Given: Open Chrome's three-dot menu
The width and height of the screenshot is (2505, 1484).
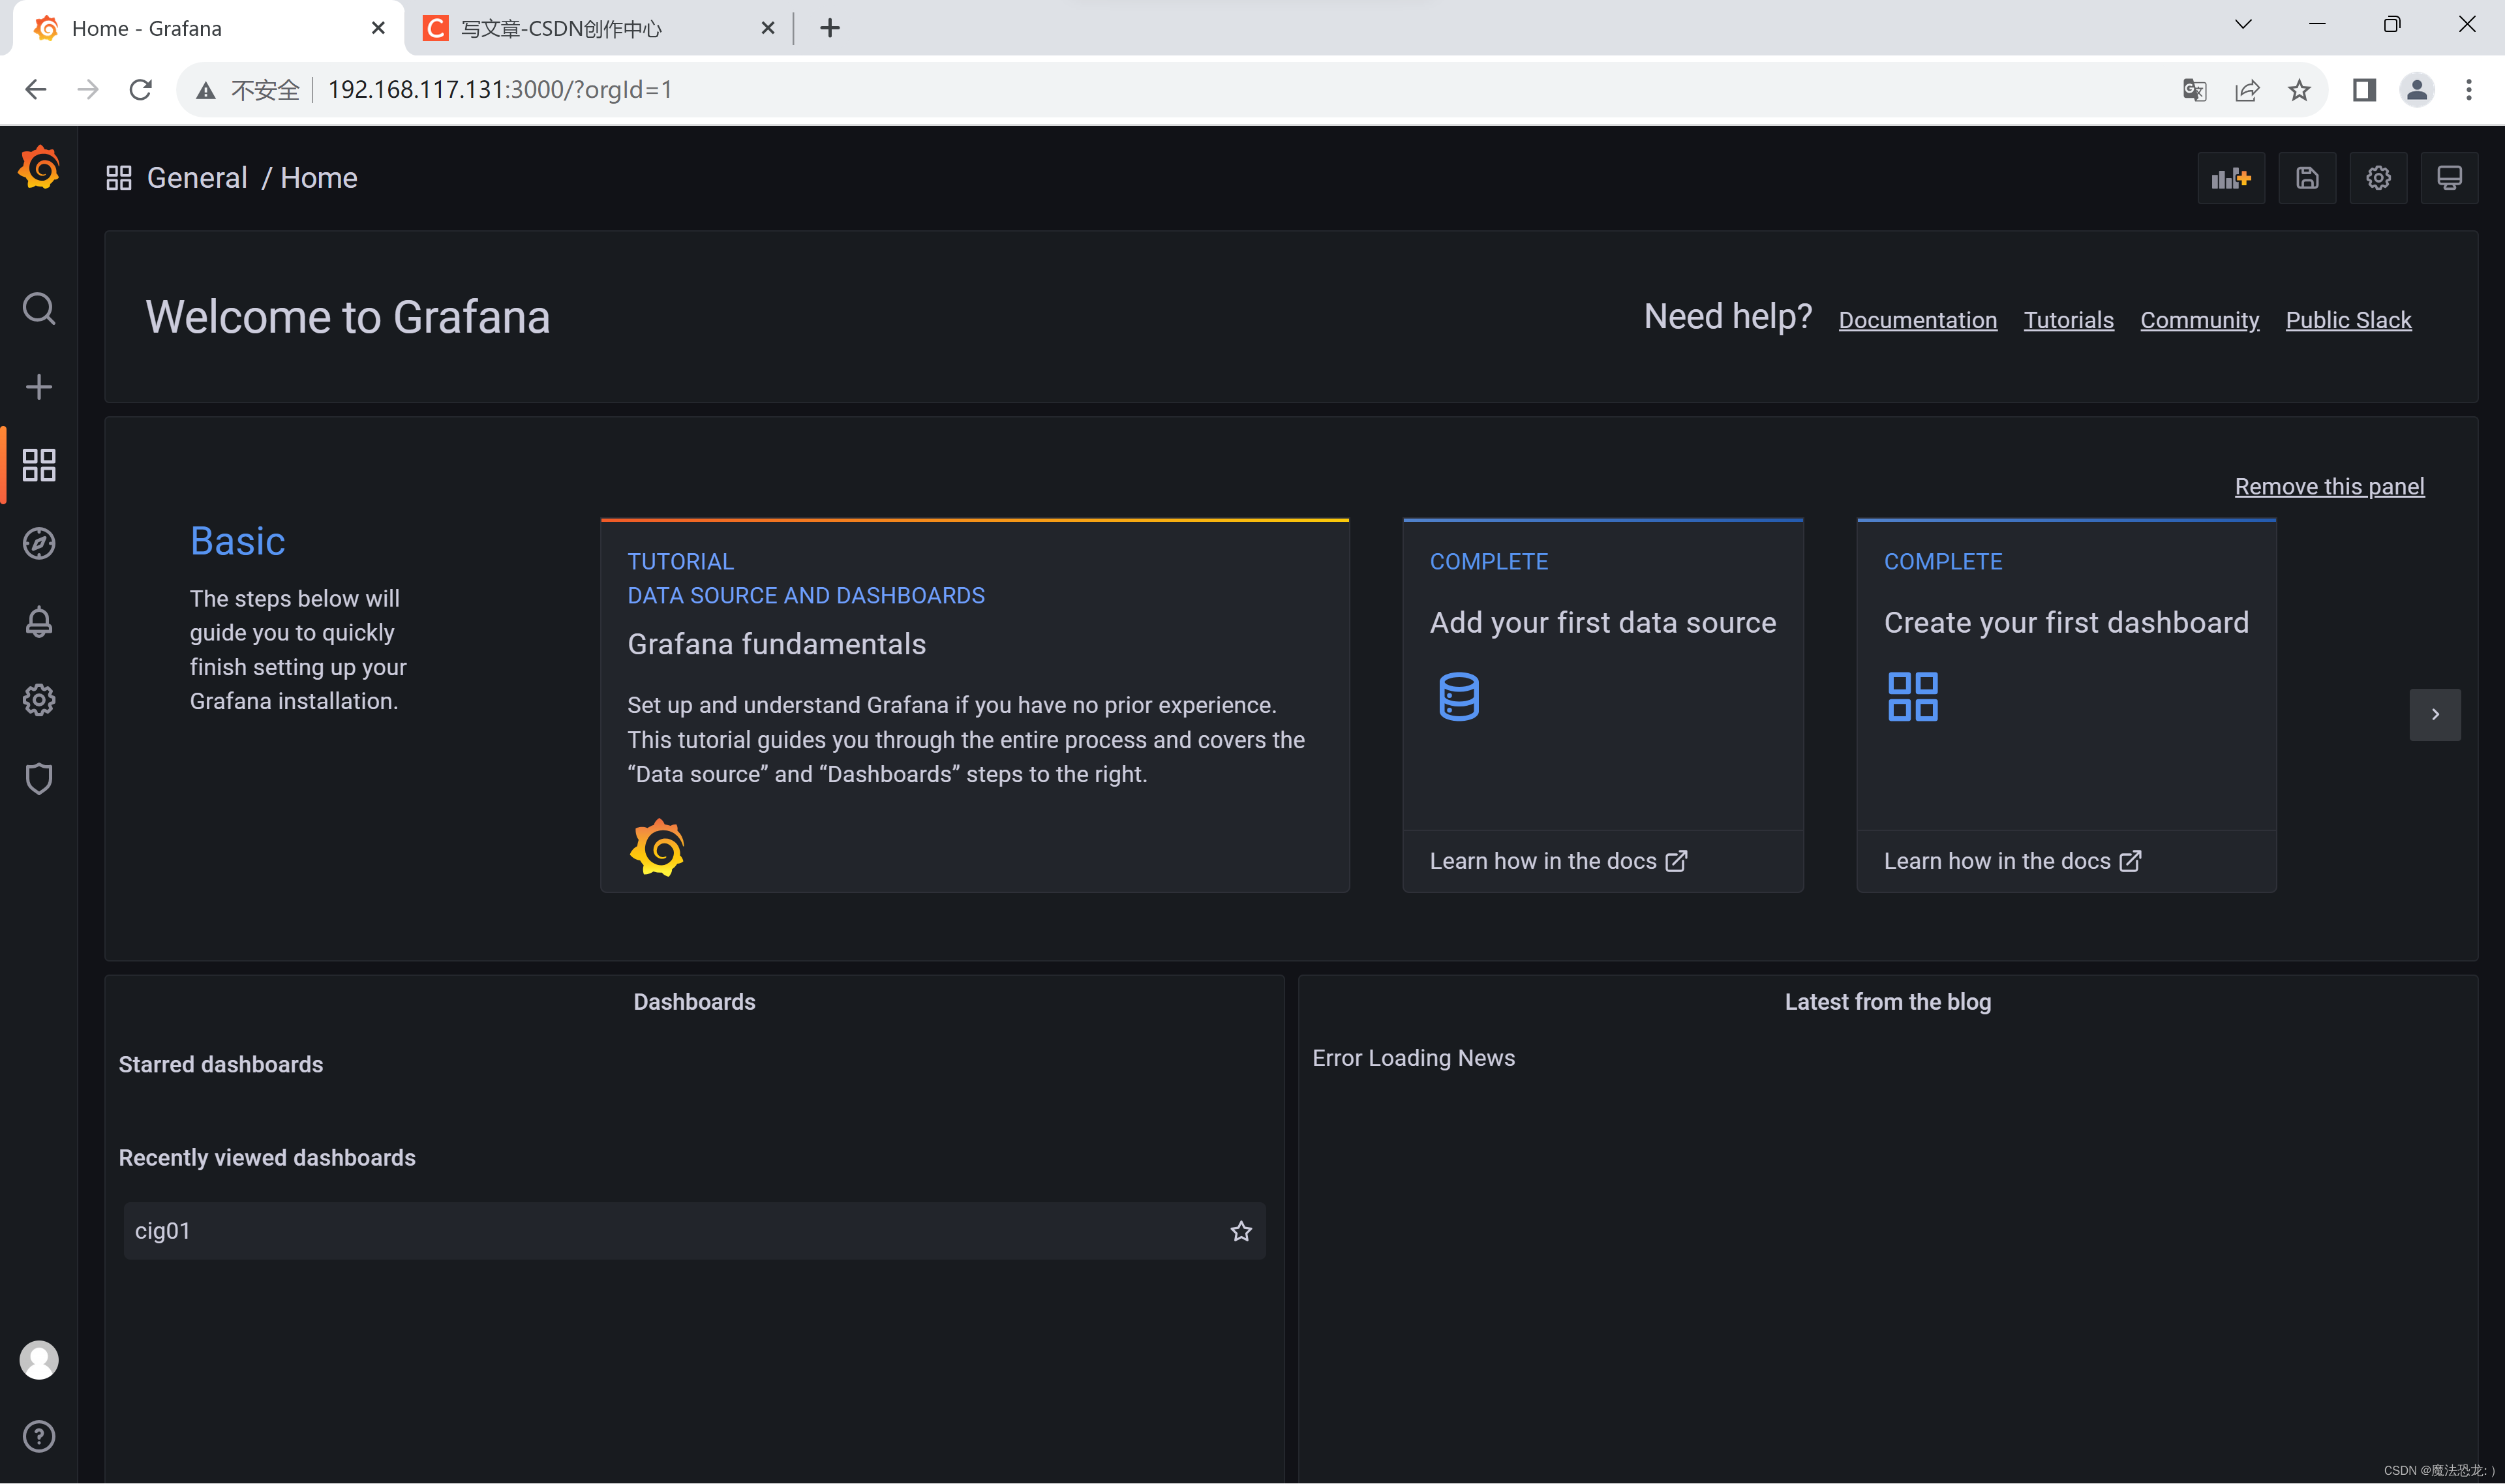Looking at the screenshot, I should 2468,90.
